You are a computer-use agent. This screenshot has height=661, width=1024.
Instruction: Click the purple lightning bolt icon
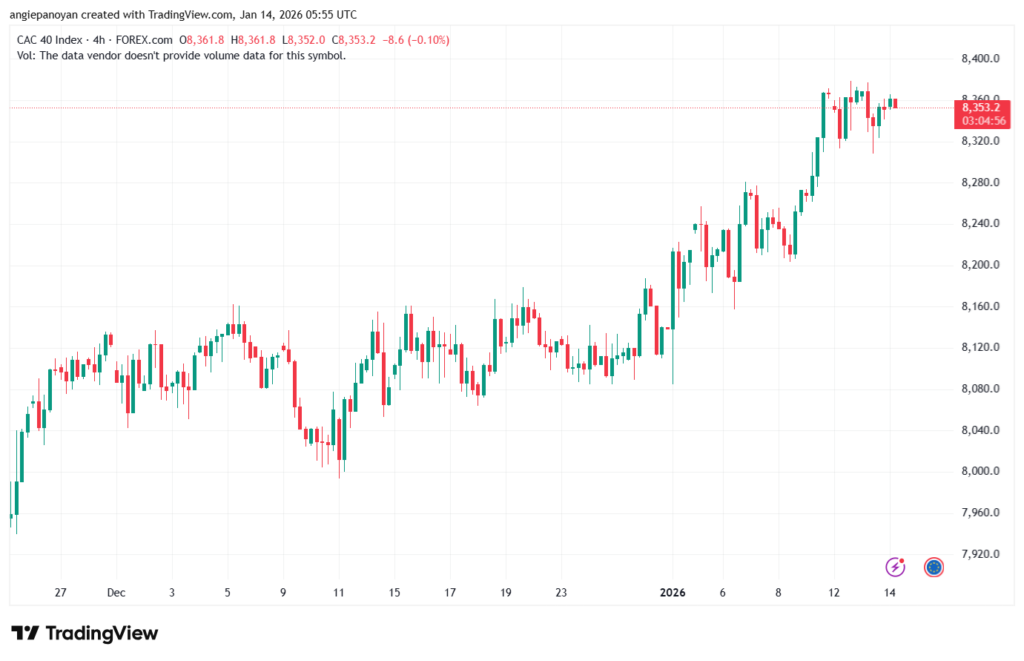[x=895, y=567]
